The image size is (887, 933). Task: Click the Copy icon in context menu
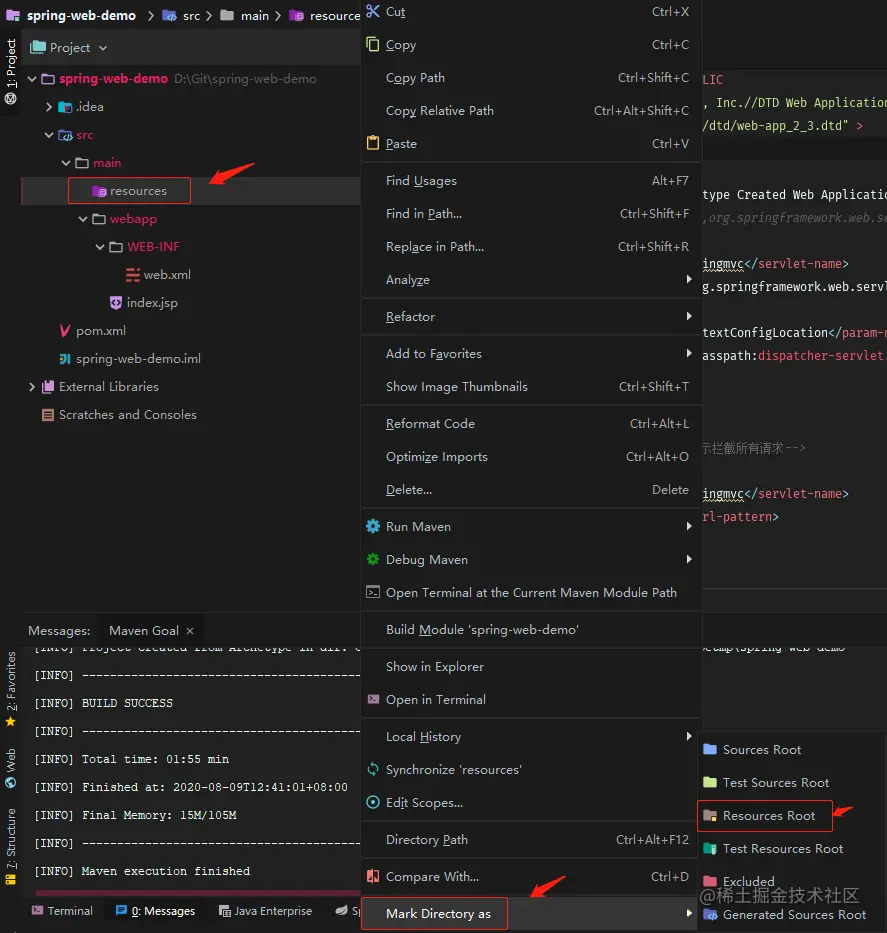click(x=373, y=44)
